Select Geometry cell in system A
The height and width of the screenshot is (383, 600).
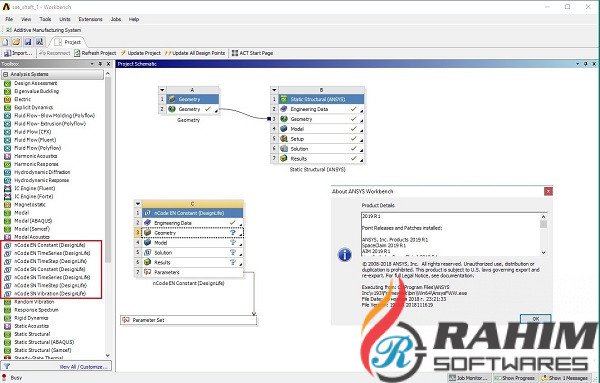pyautogui.click(x=192, y=109)
